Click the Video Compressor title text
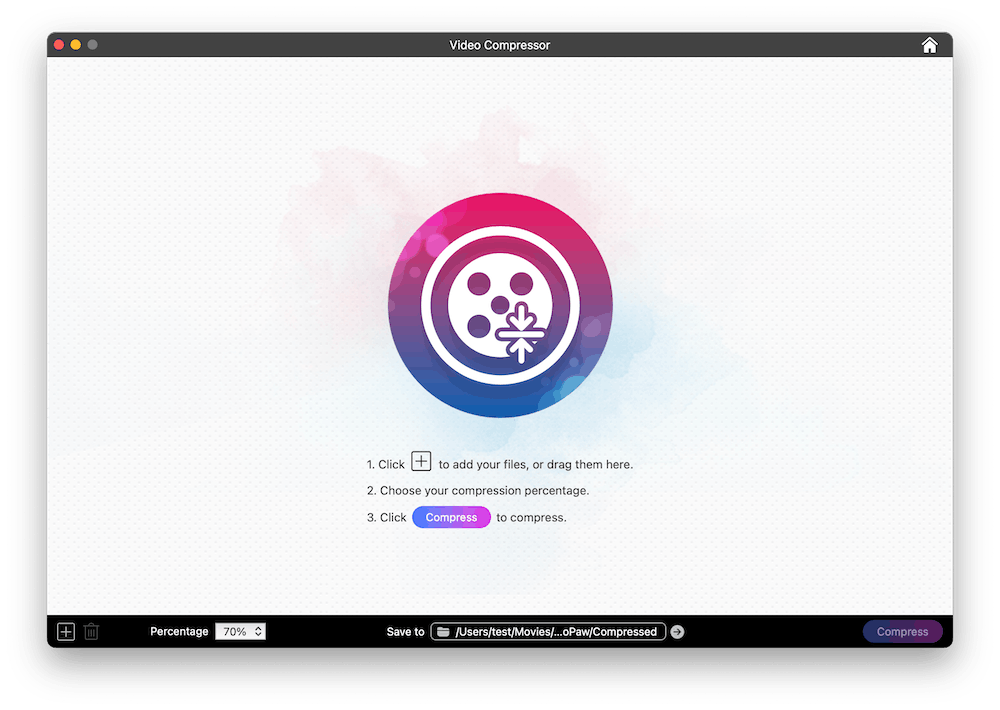 (500, 45)
